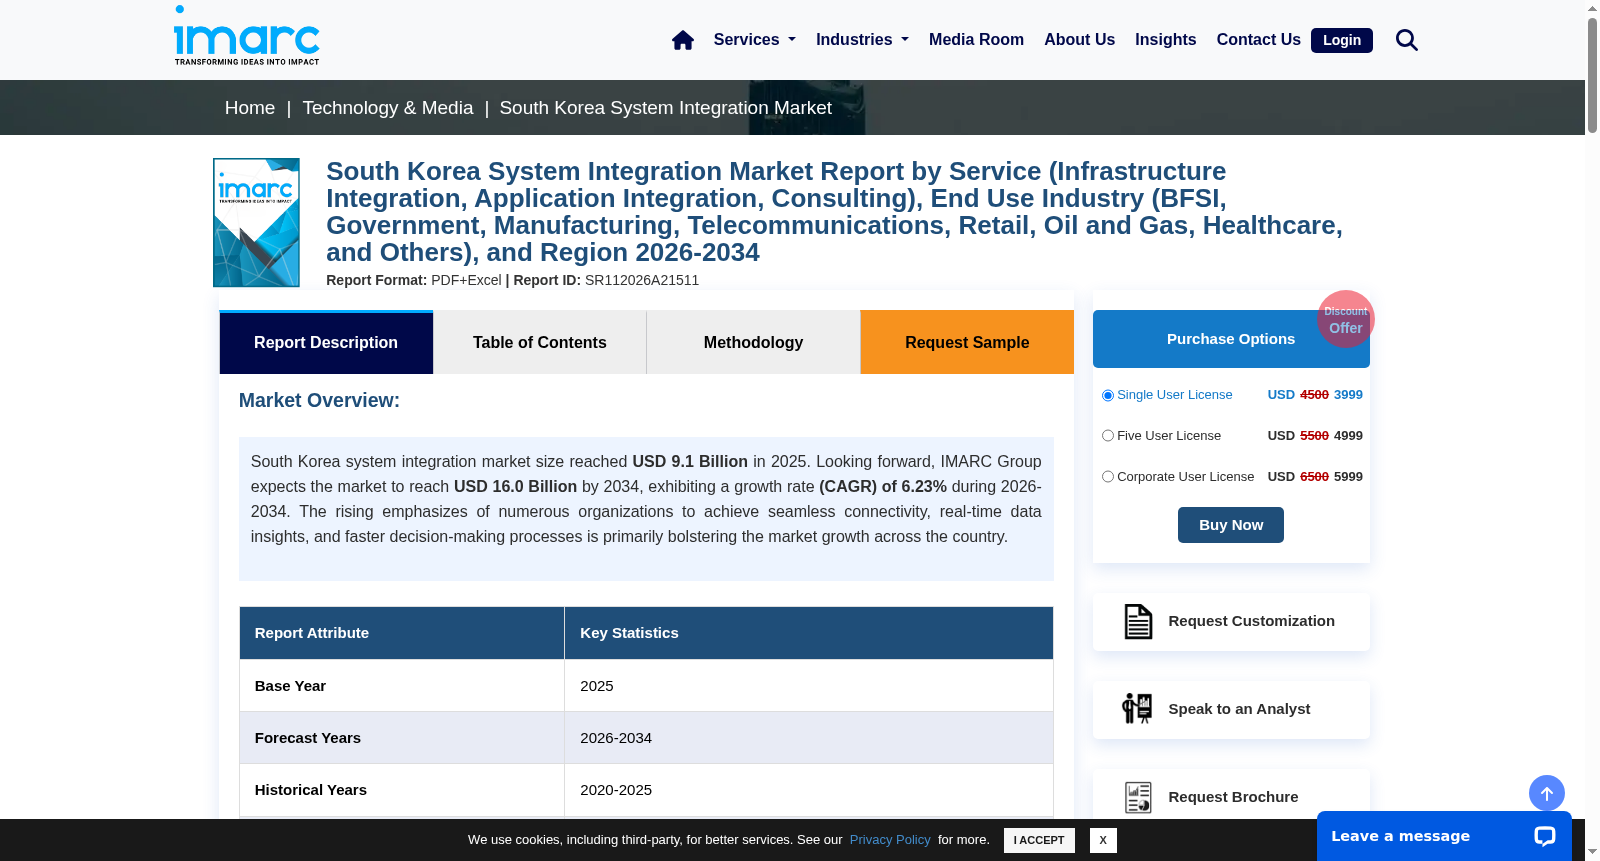This screenshot has width=1600, height=861.
Task: Click the Request Customization card label
Action: (1252, 621)
